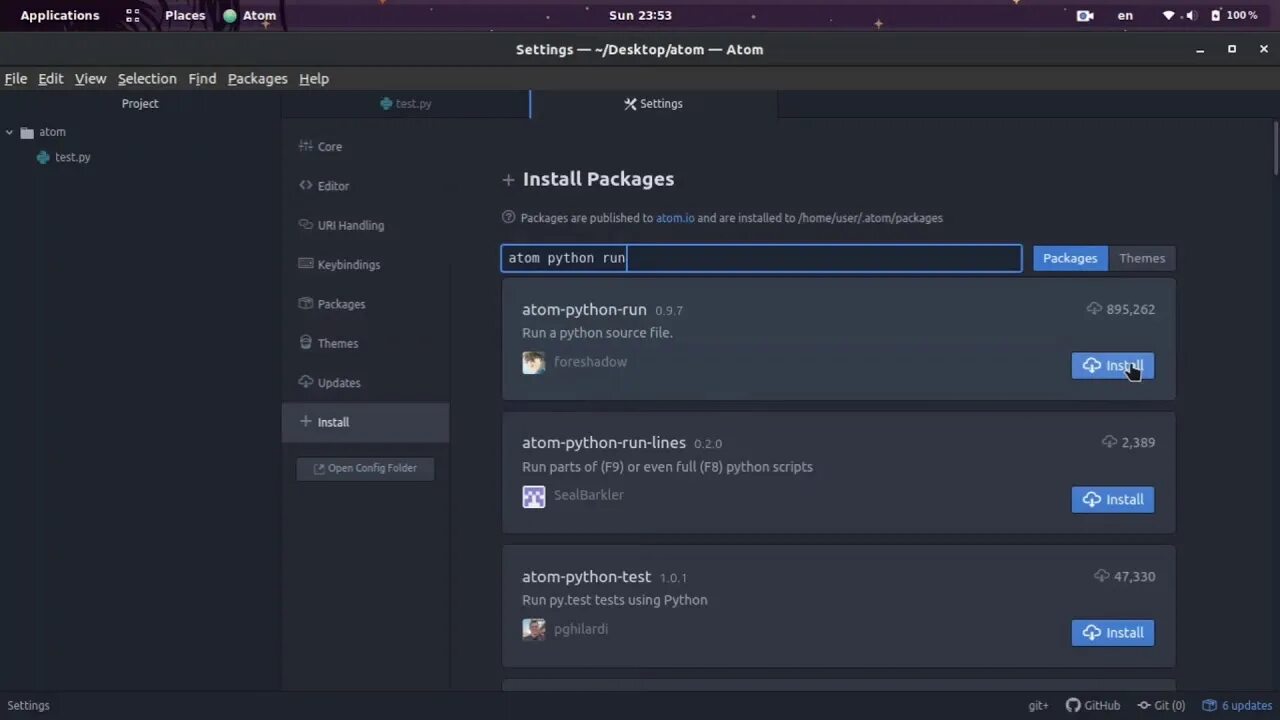Click the pghilardi author name
The image size is (1280, 720).
point(581,629)
